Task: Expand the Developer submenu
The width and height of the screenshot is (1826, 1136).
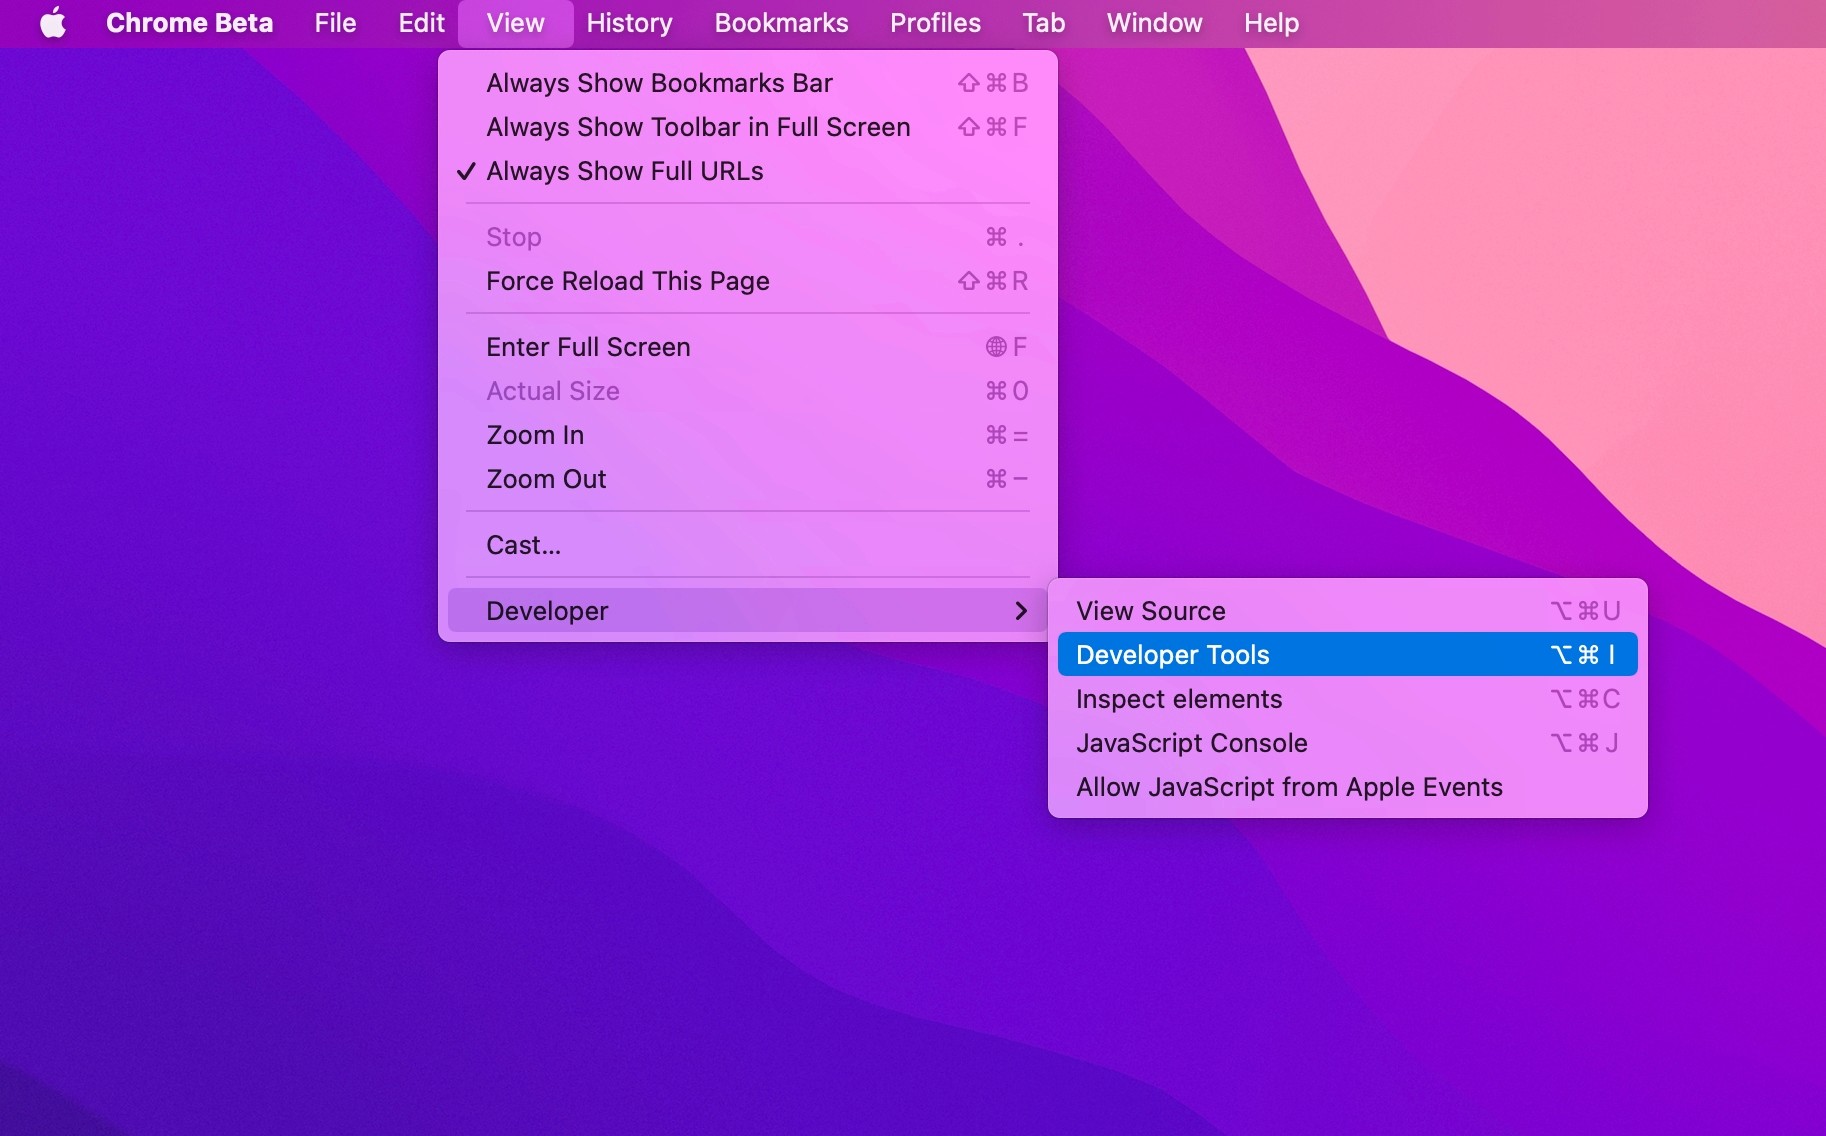Action: pyautogui.click(x=747, y=611)
